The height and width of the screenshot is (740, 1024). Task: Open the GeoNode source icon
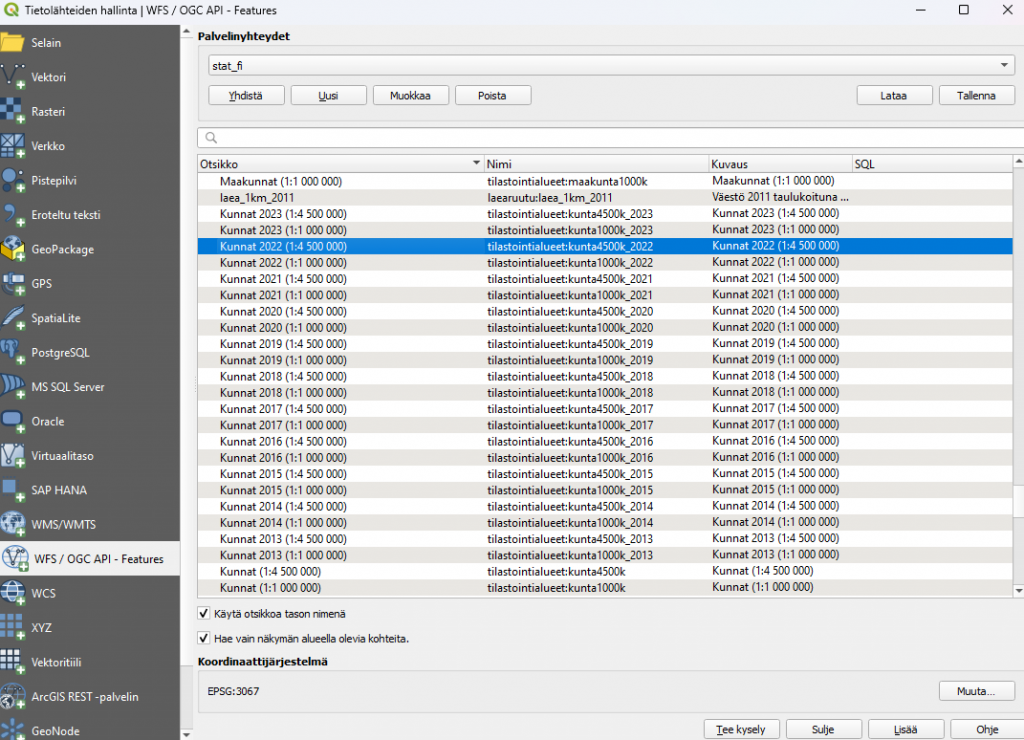(x=12, y=730)
